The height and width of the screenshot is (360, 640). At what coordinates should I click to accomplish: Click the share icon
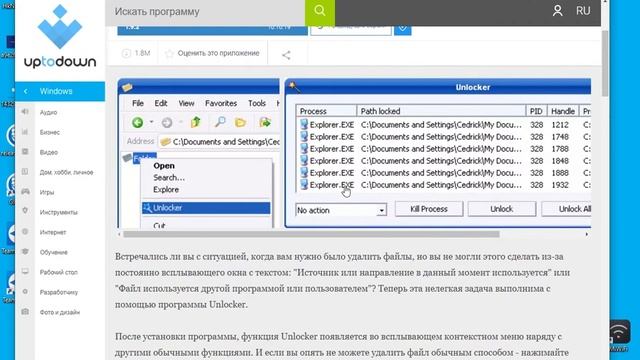[x=286, y=55]
